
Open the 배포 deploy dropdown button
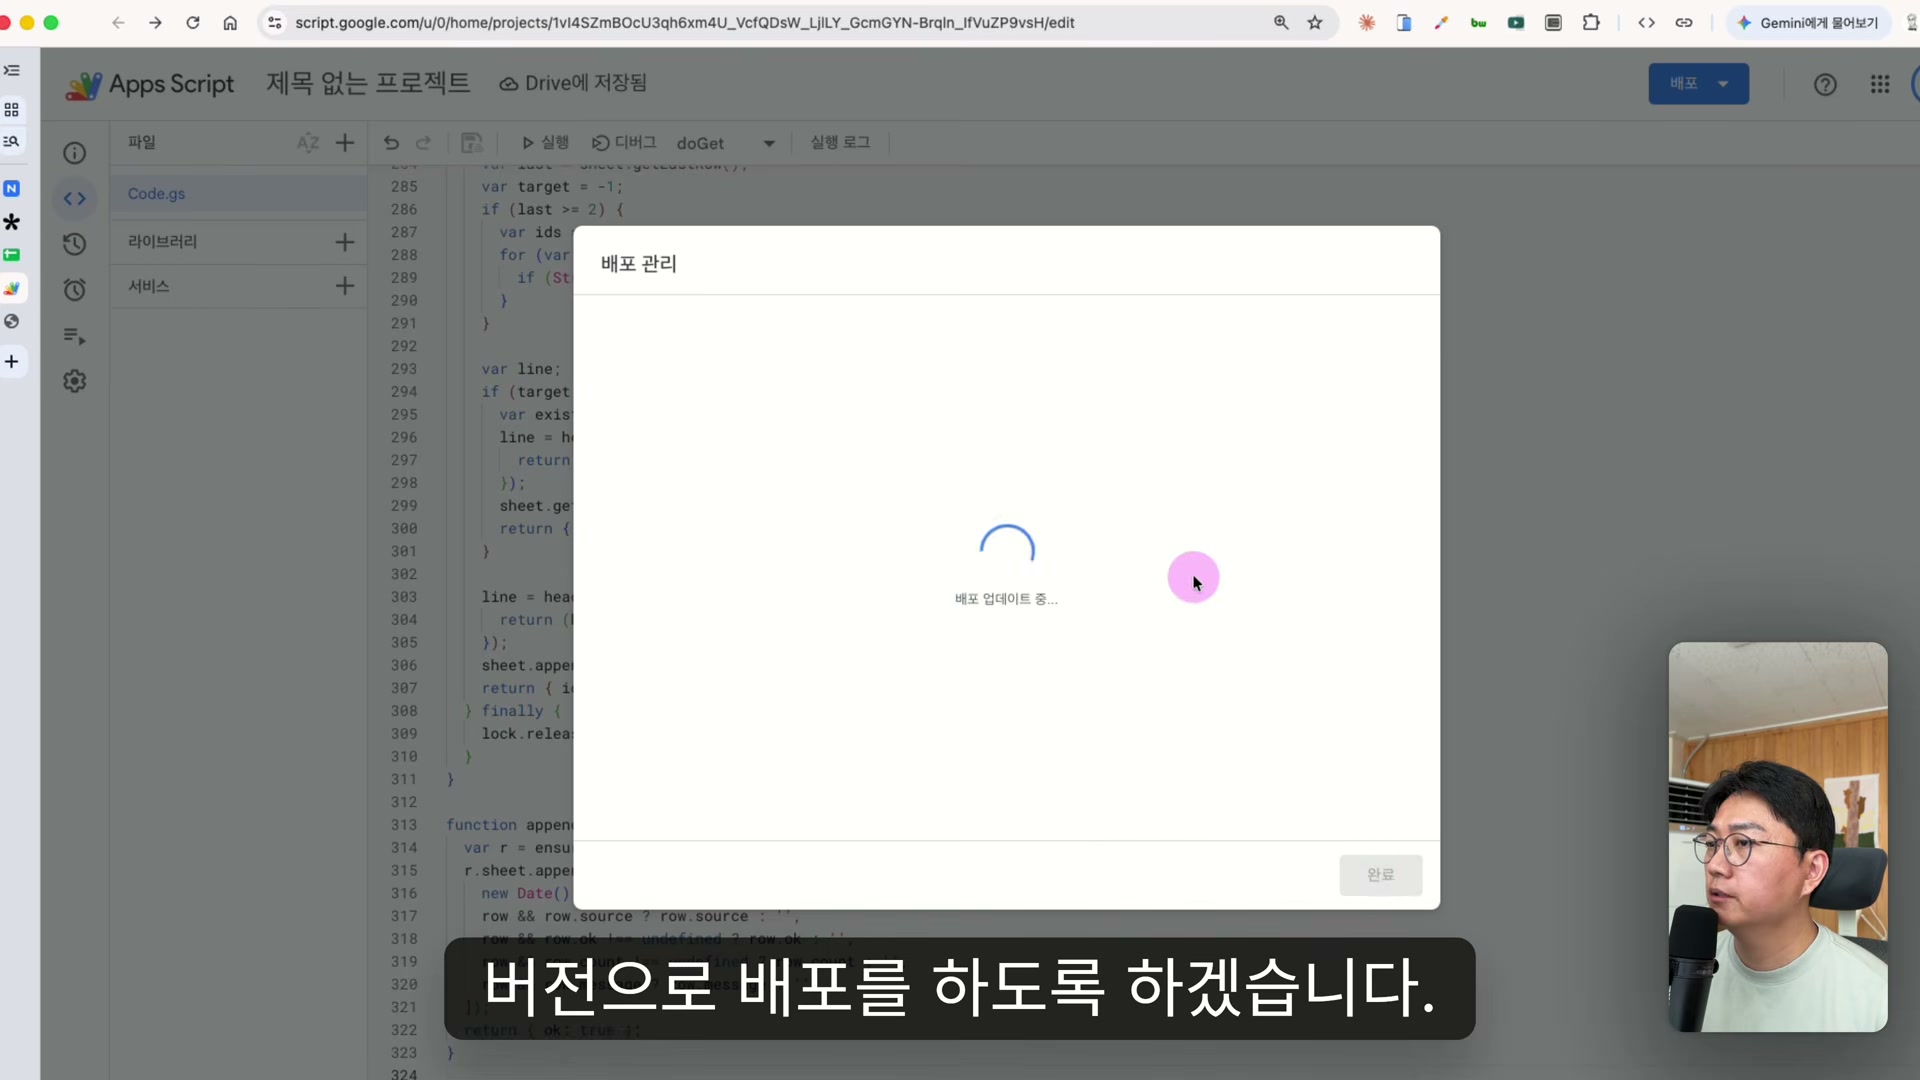[x=1698, y=84]
